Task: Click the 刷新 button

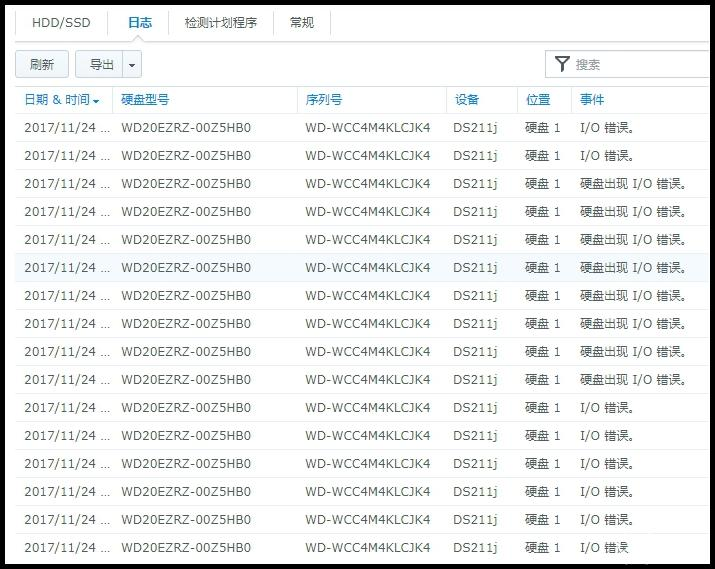Action: pyautogui.click(x=42, y=64)
